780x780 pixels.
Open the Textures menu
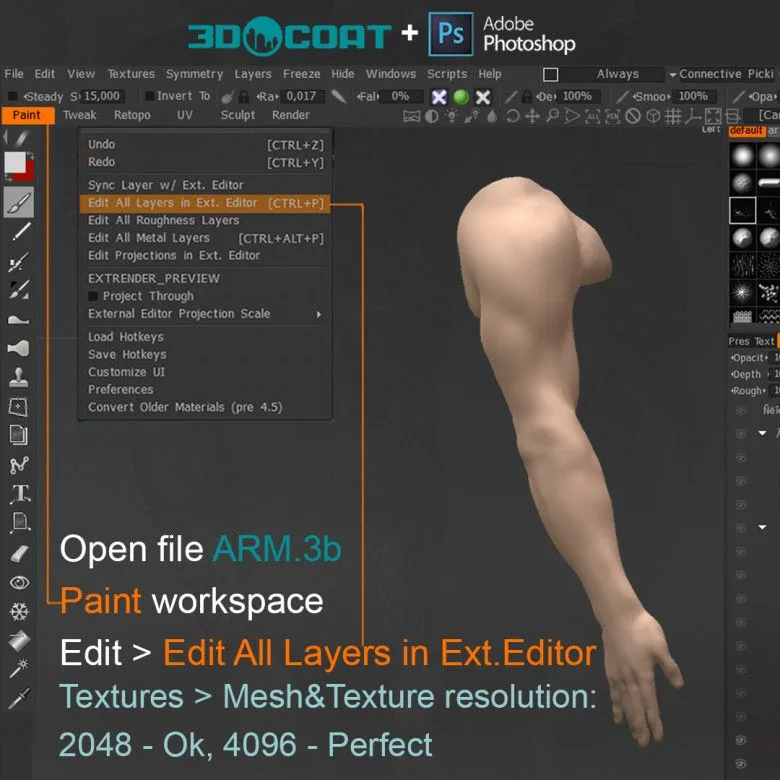(131, 74)
